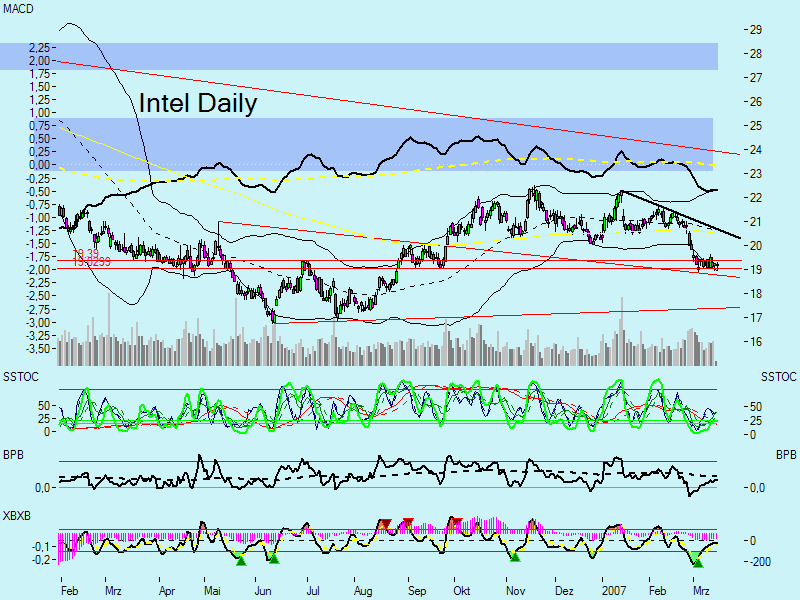Select the second red sell flag in September
Viewport: 800px width, 600px height.
[x=407, y=521]
